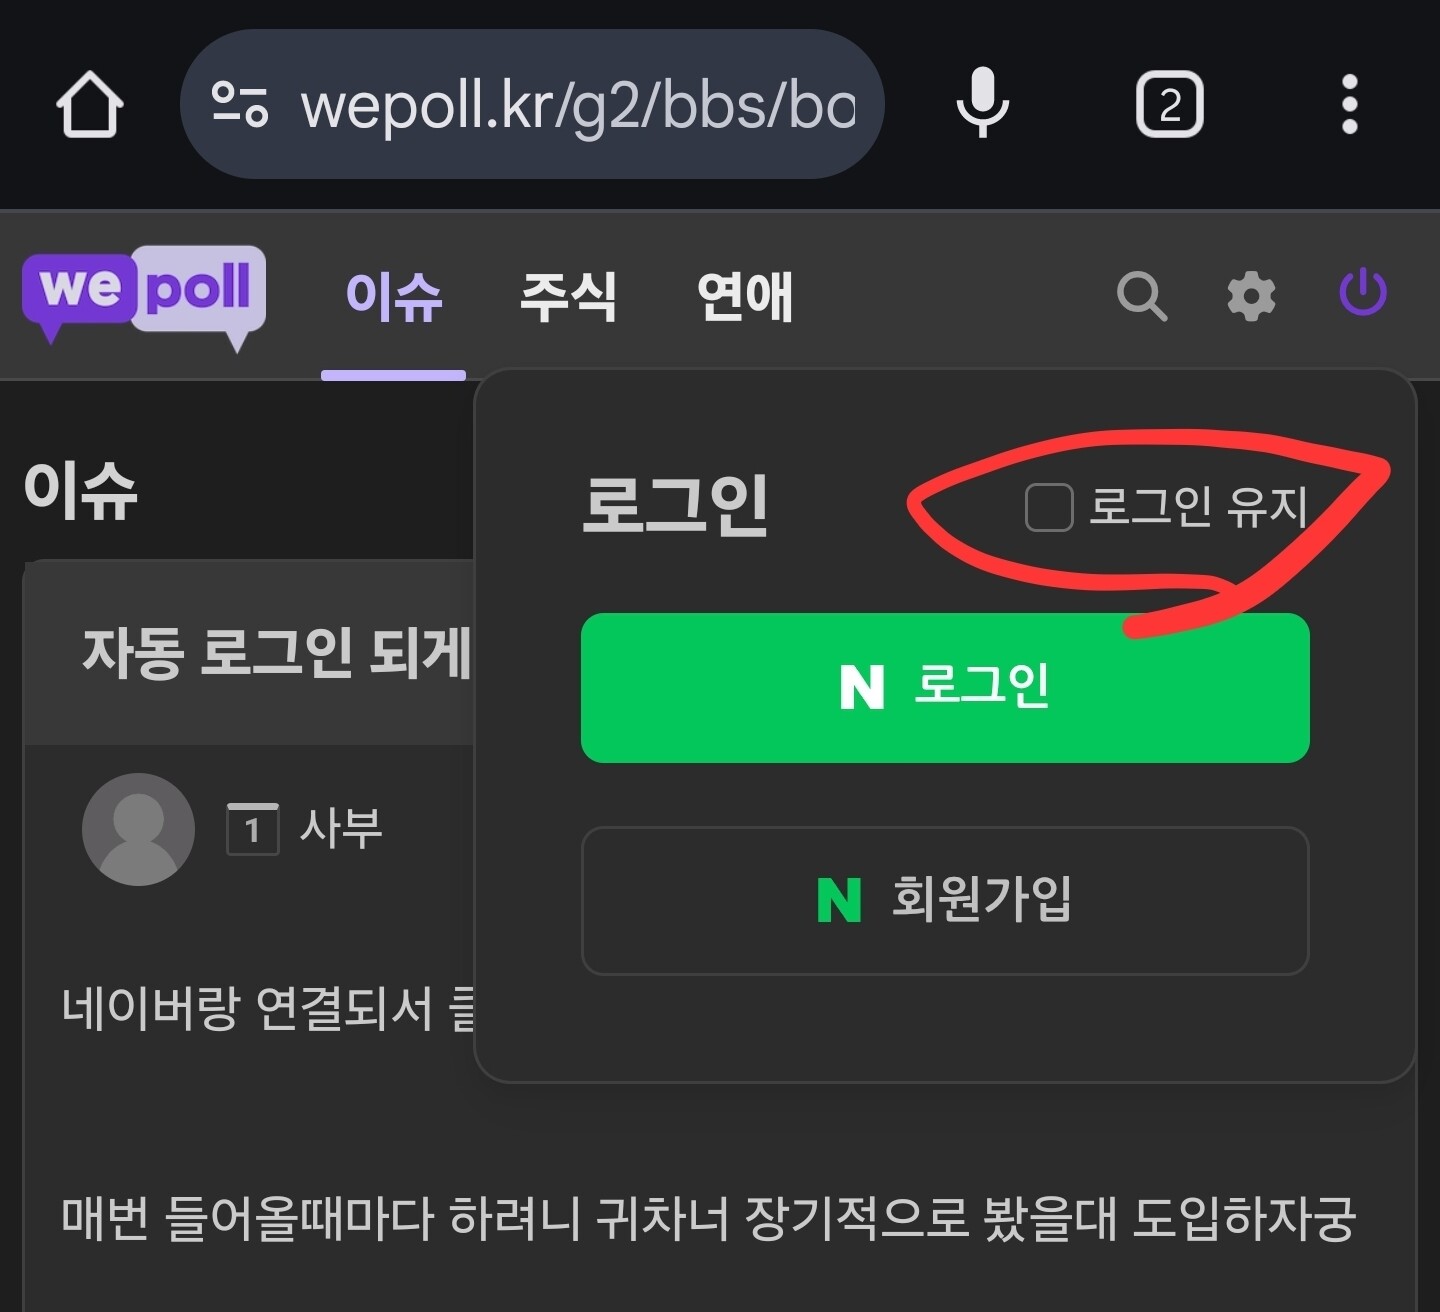Toggle the purple power login icon
The image size is (1440, 1312).
click(1362, 292)
